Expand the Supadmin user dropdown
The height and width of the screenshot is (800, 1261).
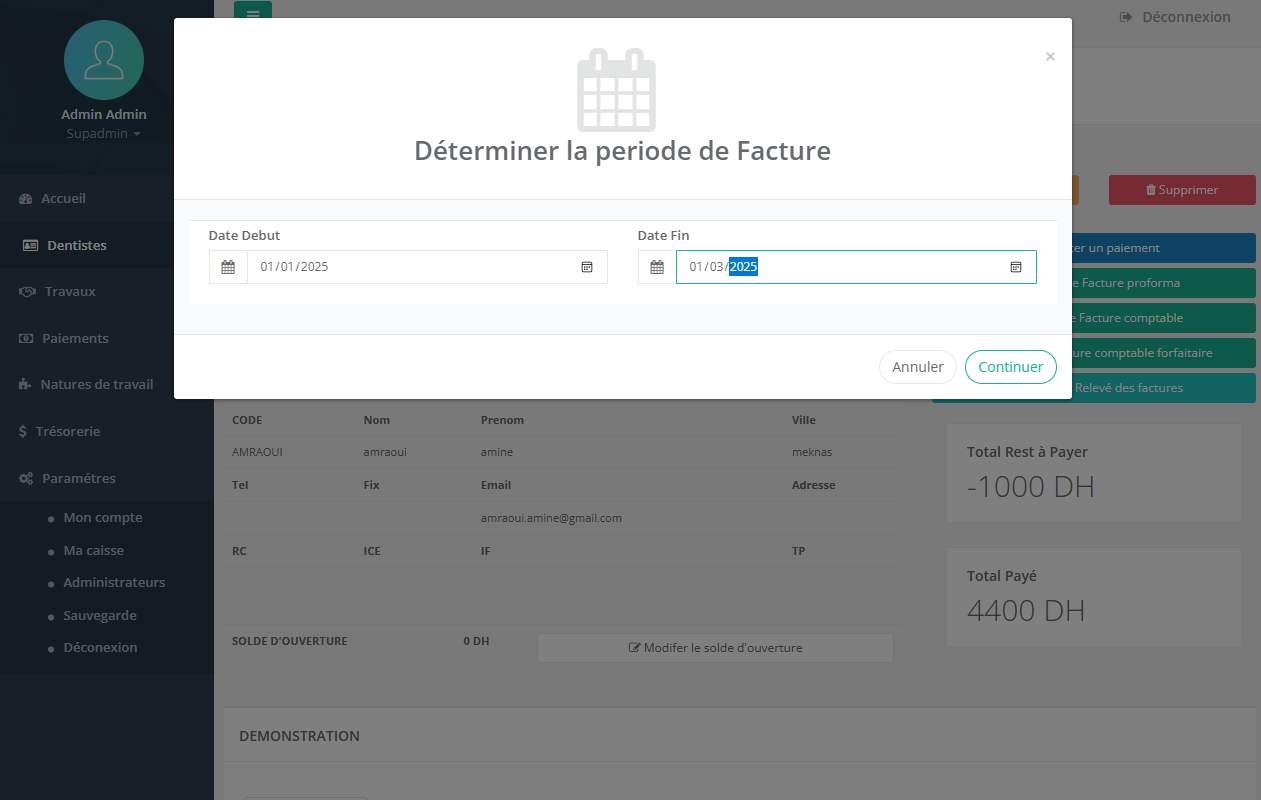tap(104, 133)
